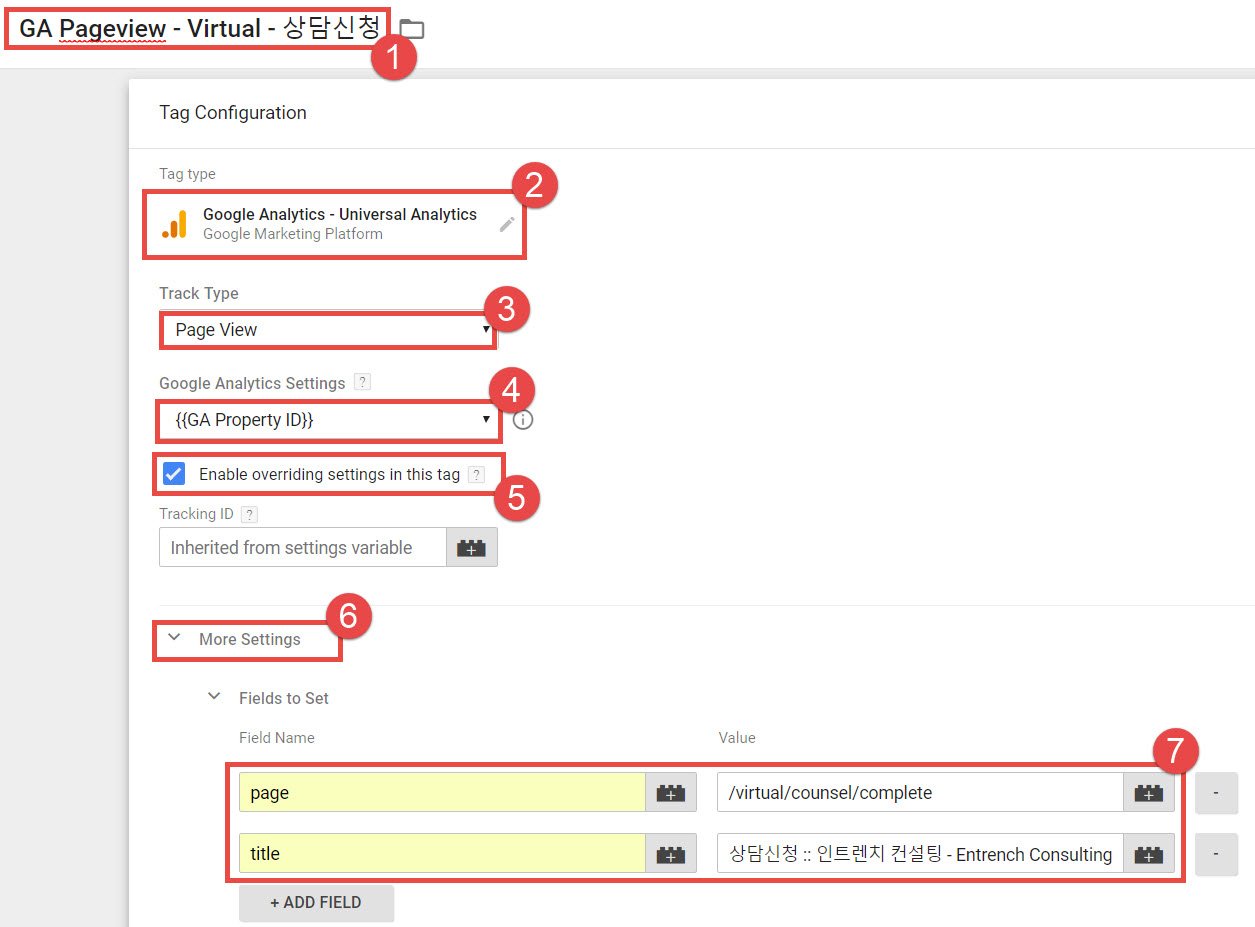The image size is (1255, 927).
Task: Insert variable for /virtual/counsel/complete value
Action: tap(1149, 792)
